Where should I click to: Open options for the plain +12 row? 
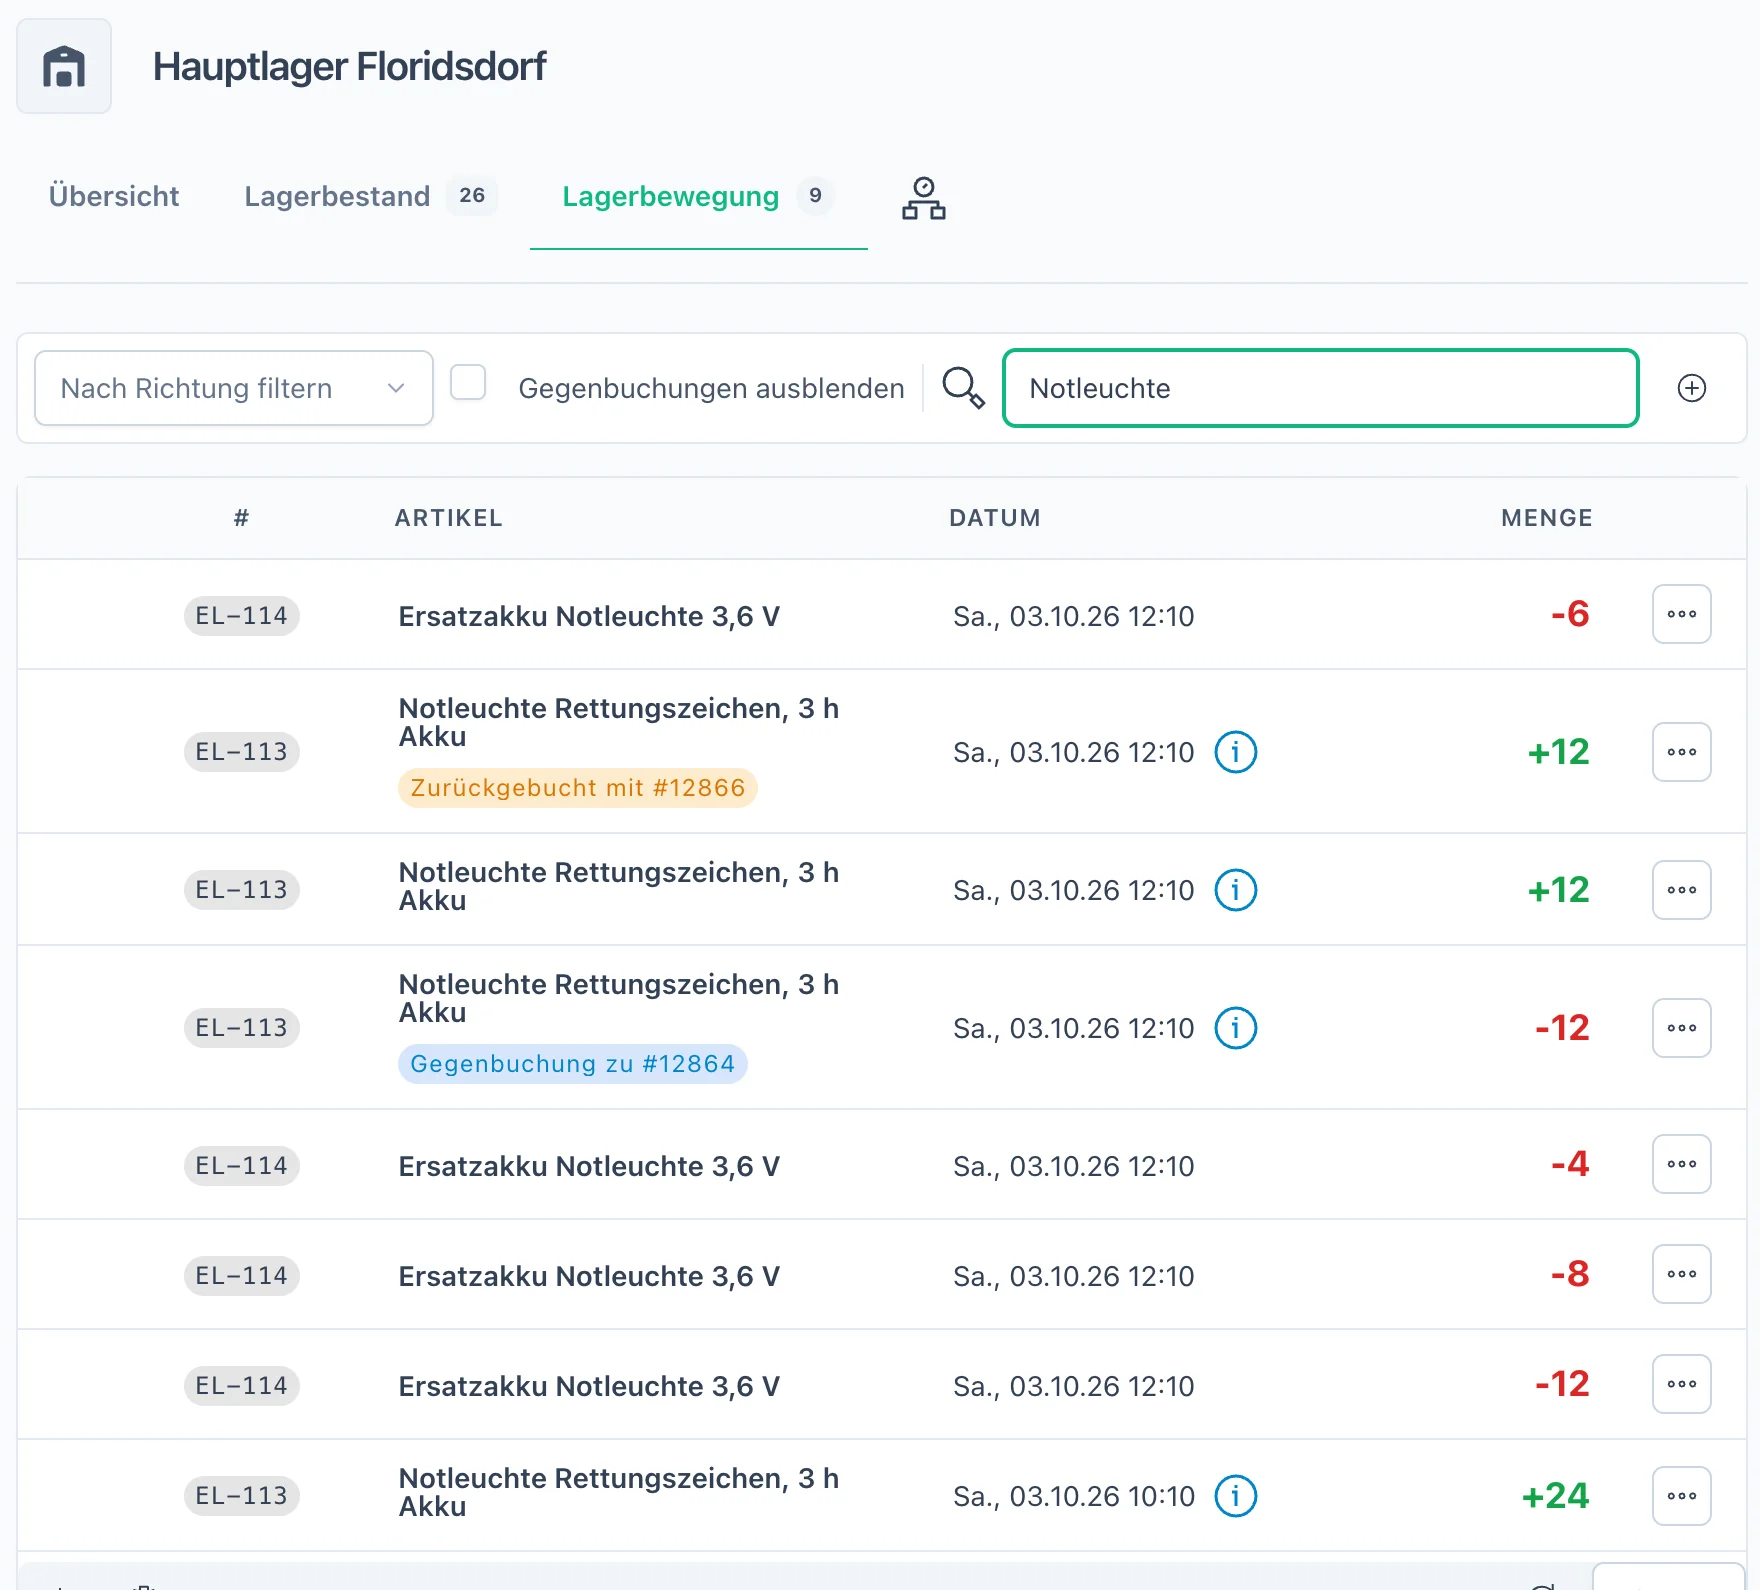click(1682, 890)
